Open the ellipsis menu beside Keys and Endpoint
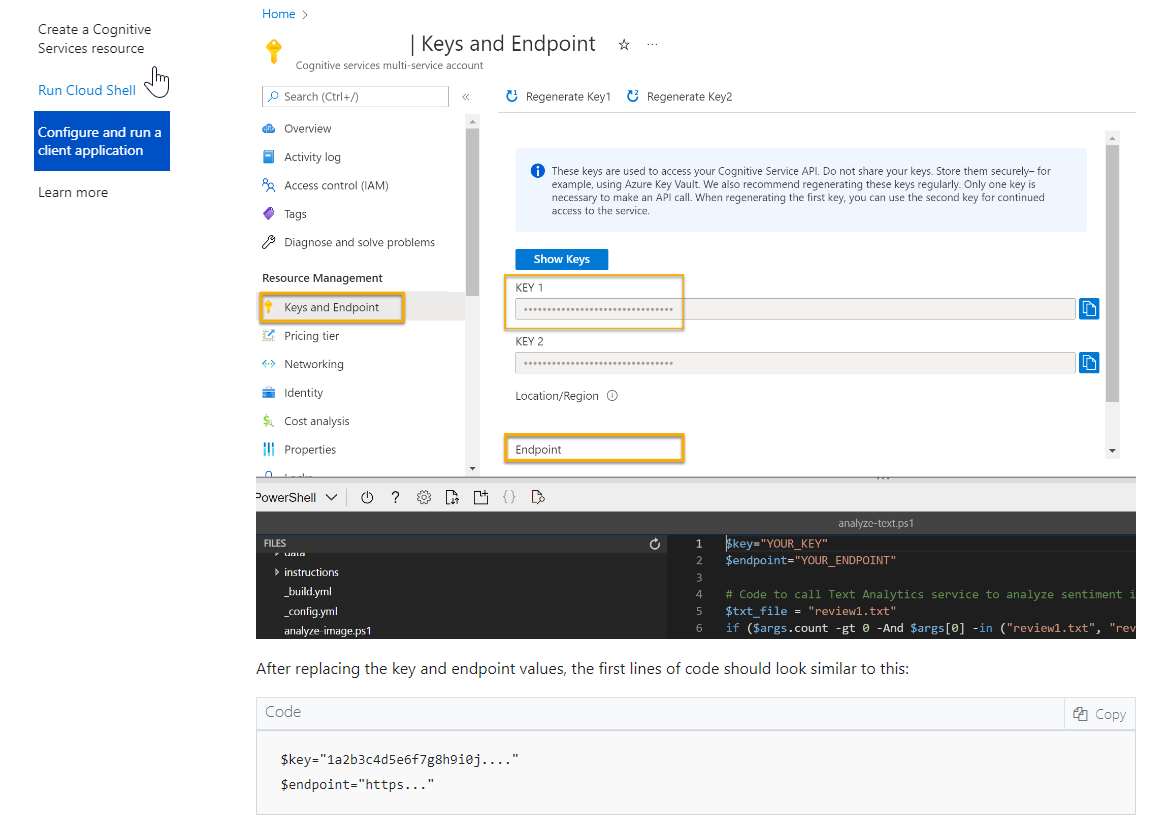 (x=653, y=44)
